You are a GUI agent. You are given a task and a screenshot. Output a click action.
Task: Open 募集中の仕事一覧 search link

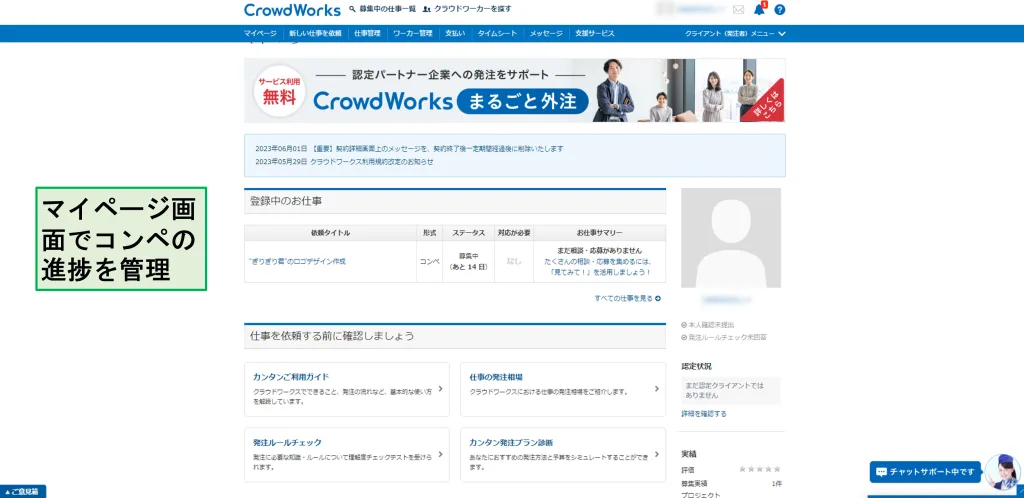click(x=383, y=9)
